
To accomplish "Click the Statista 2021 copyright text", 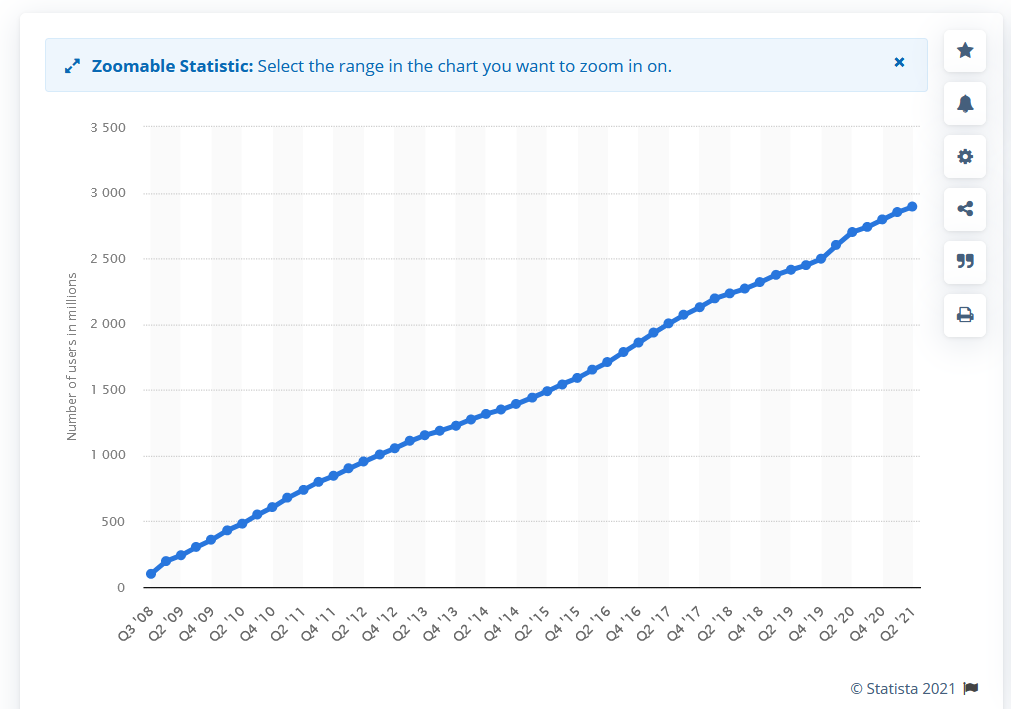I will [x=903, y=688].
